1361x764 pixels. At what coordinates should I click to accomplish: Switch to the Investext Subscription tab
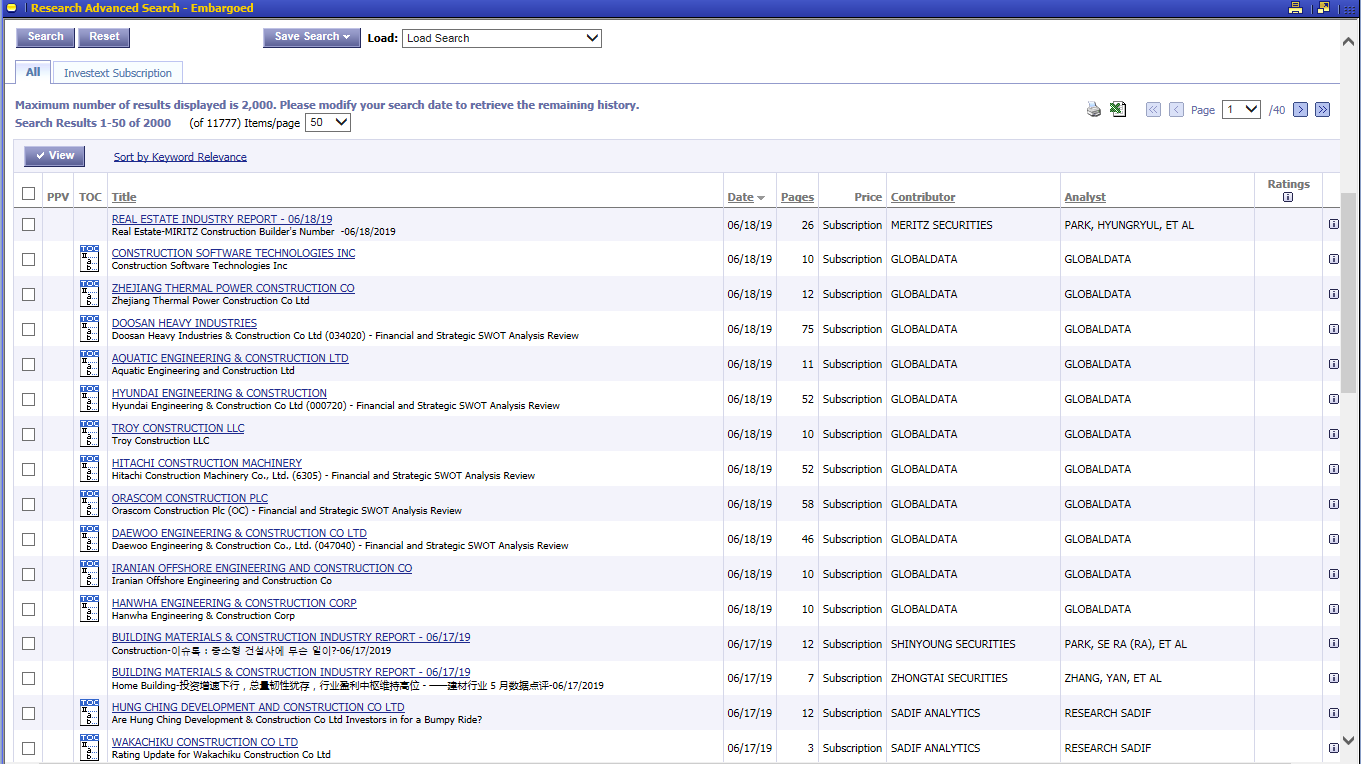pos(118,73)
